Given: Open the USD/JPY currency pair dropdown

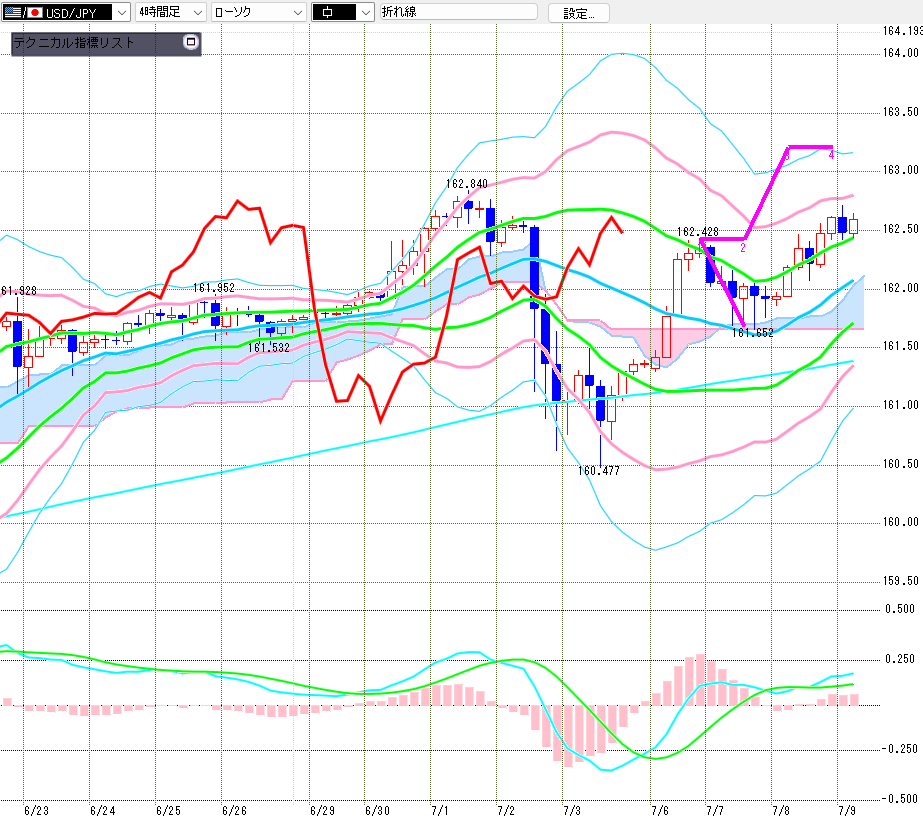Looking at the screenshot, I should click(121, 12).
